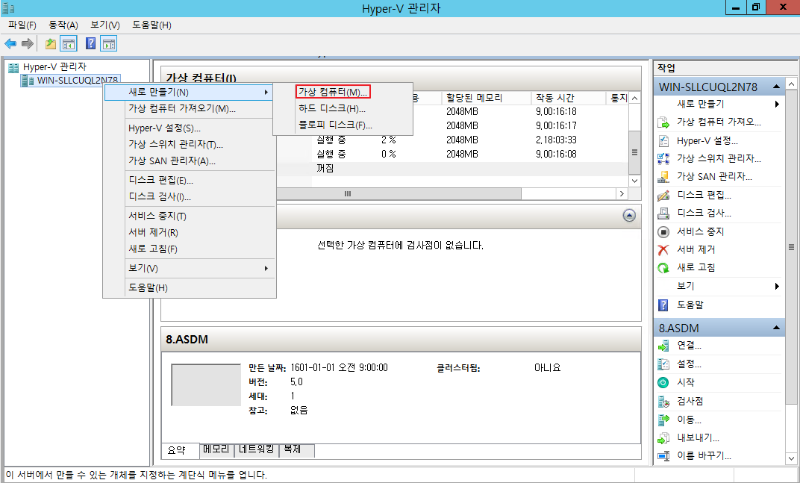The height and width of the screenshot is (483, 800).
Task: Open the 도움말(H) menu in menu bar
Action: (x=152, y=25)
